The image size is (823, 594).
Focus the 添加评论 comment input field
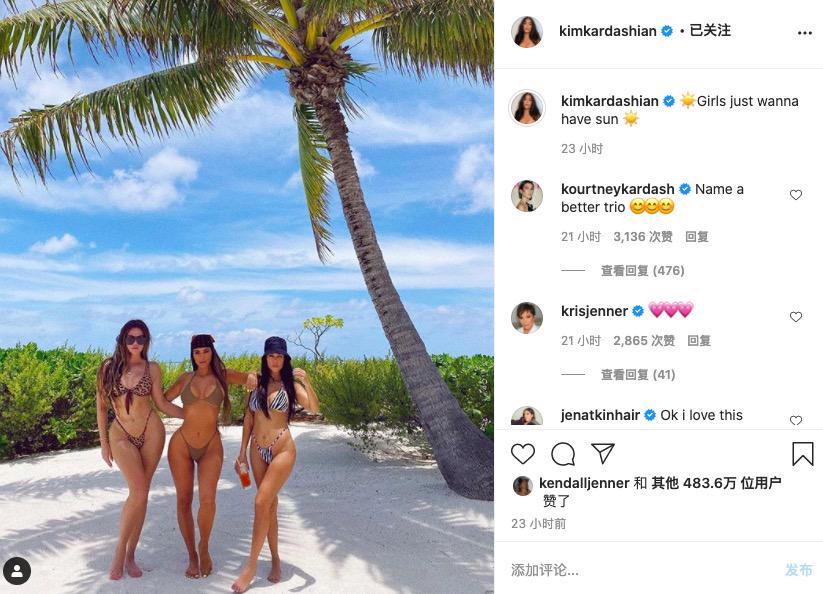(640, 570)
